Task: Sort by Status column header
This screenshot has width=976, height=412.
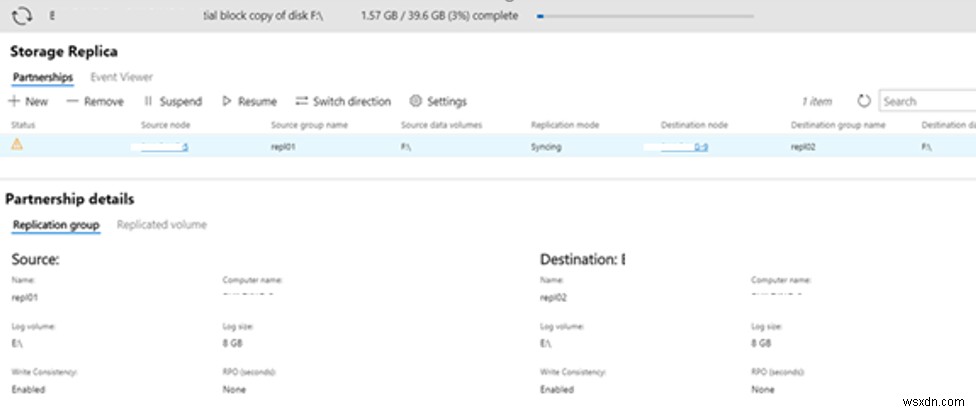Action: tap(23, 125)
